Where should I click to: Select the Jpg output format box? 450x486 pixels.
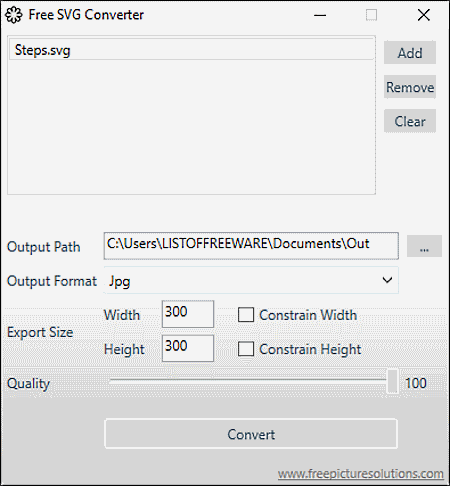[x=251, y=280]
